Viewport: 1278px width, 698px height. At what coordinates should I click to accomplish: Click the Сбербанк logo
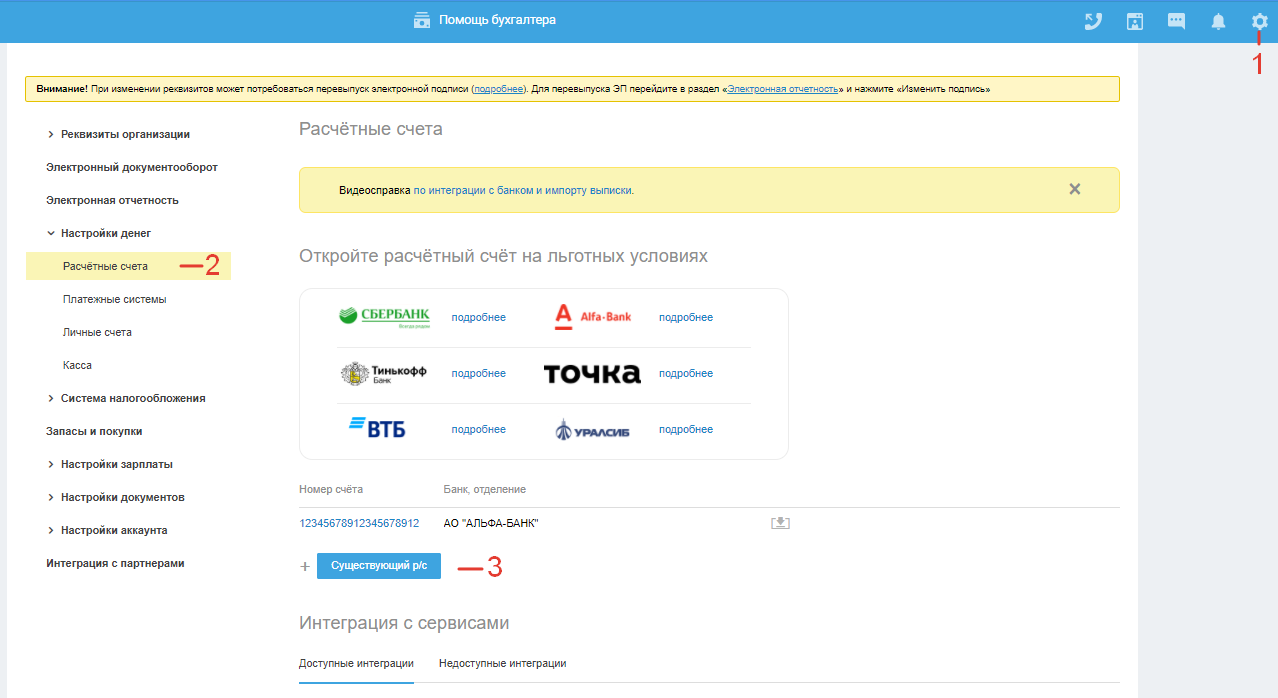[x=384, y=317]
